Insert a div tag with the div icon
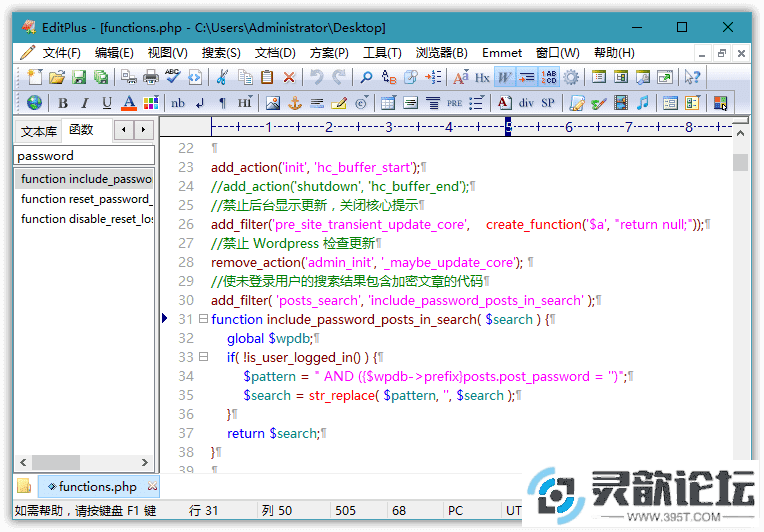The width and height of the screenshot is (764, 532). coord(526,103)
